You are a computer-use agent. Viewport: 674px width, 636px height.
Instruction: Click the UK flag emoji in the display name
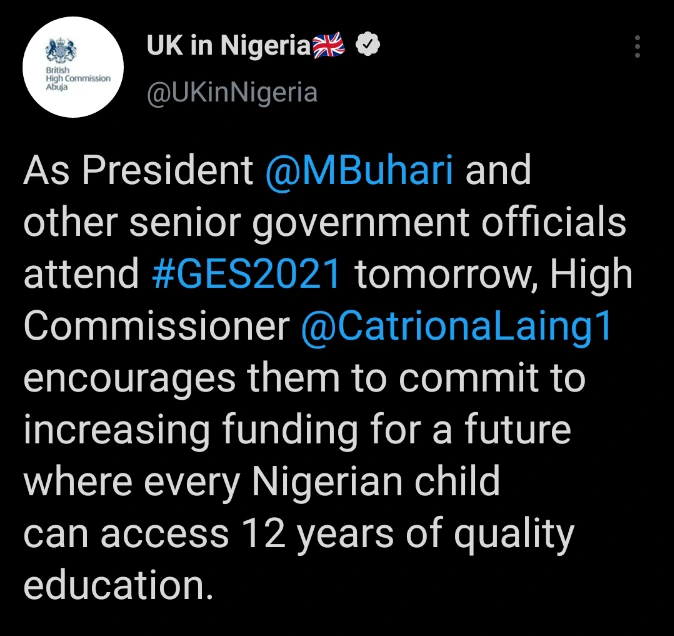click(x=328, y=46)
